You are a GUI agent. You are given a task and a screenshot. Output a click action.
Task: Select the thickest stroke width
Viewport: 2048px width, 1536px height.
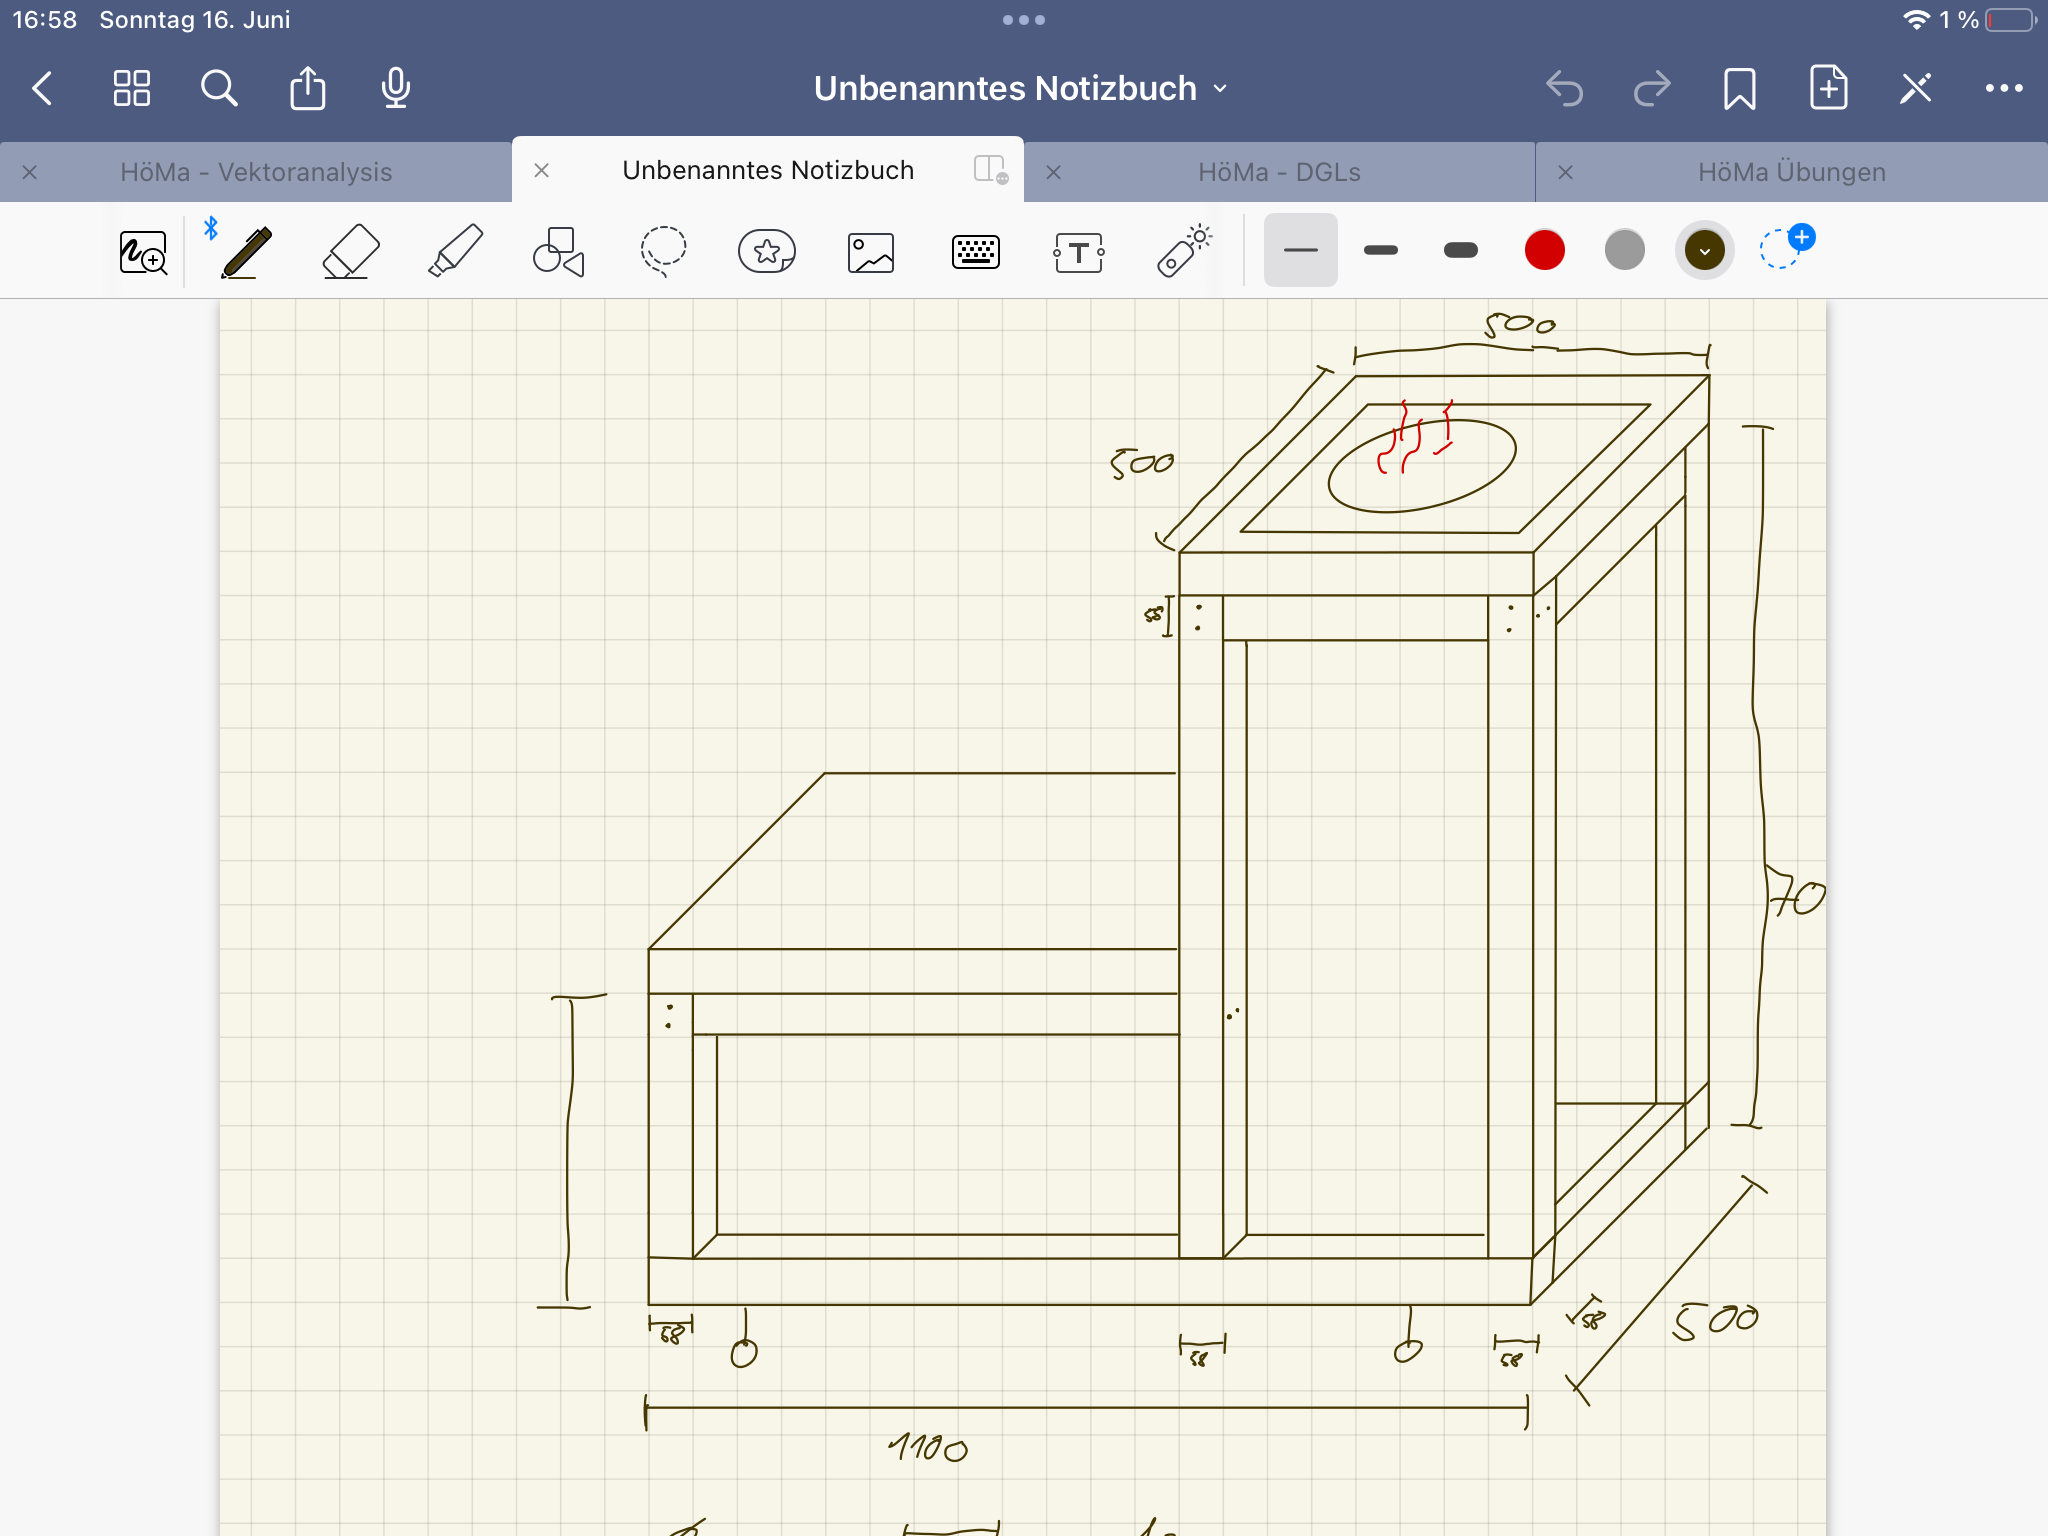tap(1461, 250)
